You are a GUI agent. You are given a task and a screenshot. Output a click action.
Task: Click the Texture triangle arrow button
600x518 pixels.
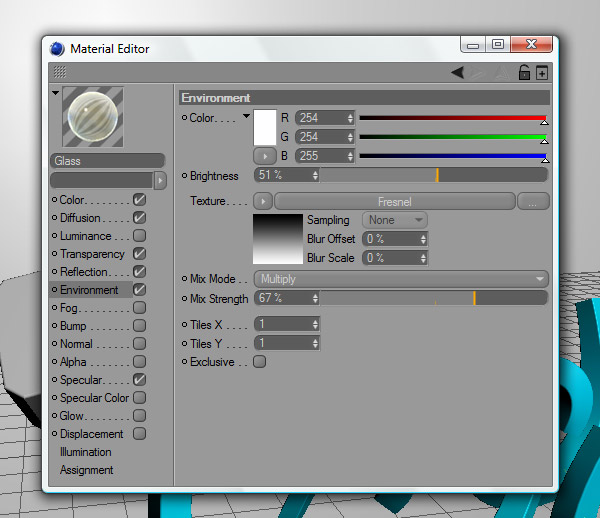tap(263, 201)
